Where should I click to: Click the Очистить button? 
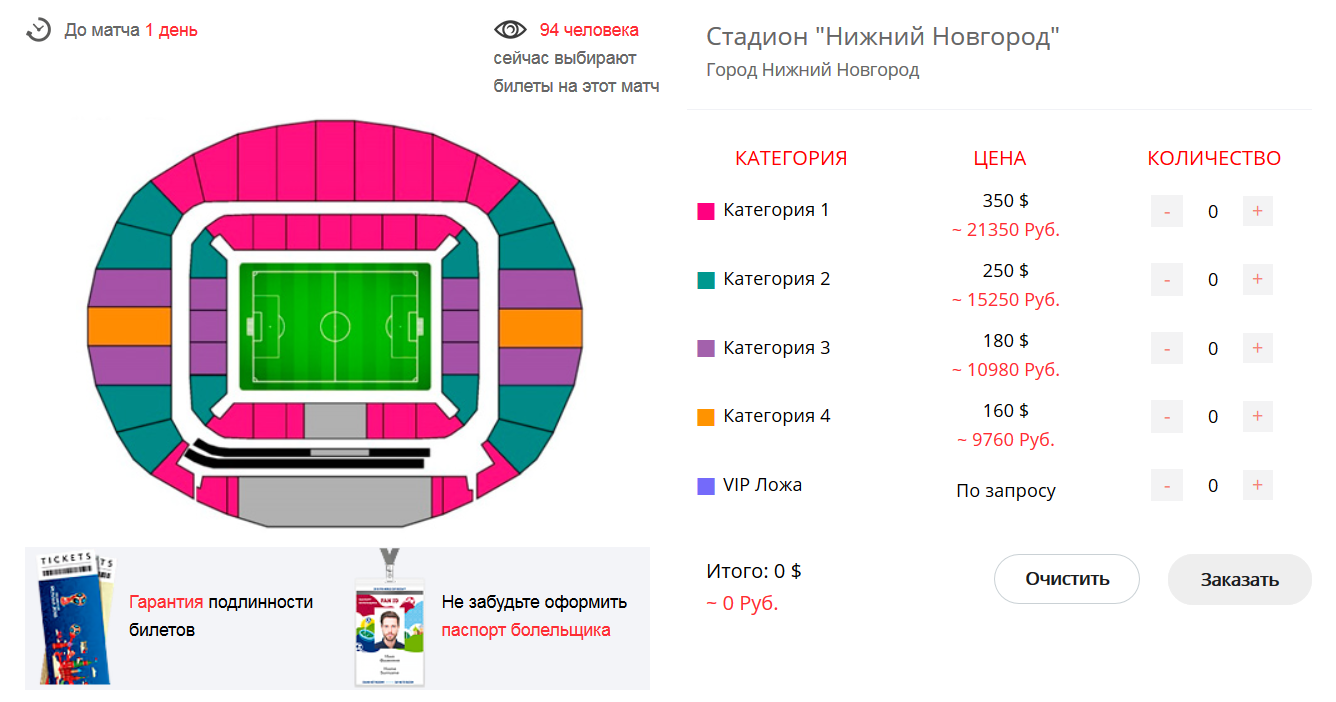pyautogui.click(x=1067, y=579)
